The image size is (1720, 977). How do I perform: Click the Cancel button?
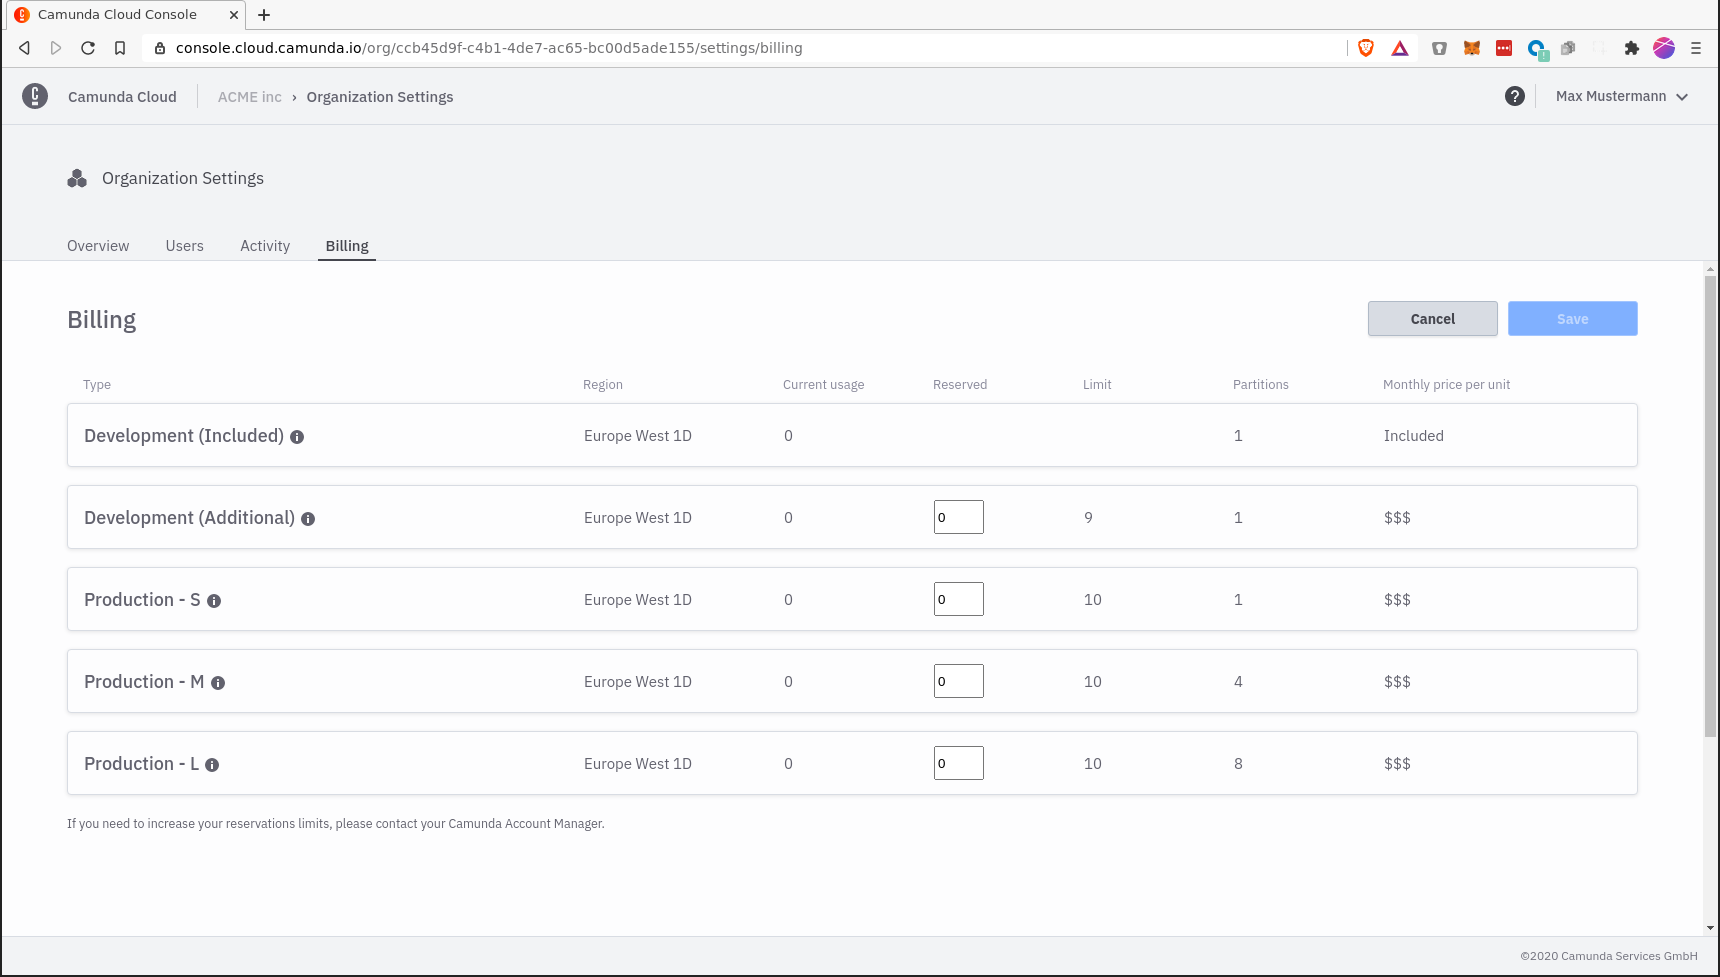[1433, 319]
